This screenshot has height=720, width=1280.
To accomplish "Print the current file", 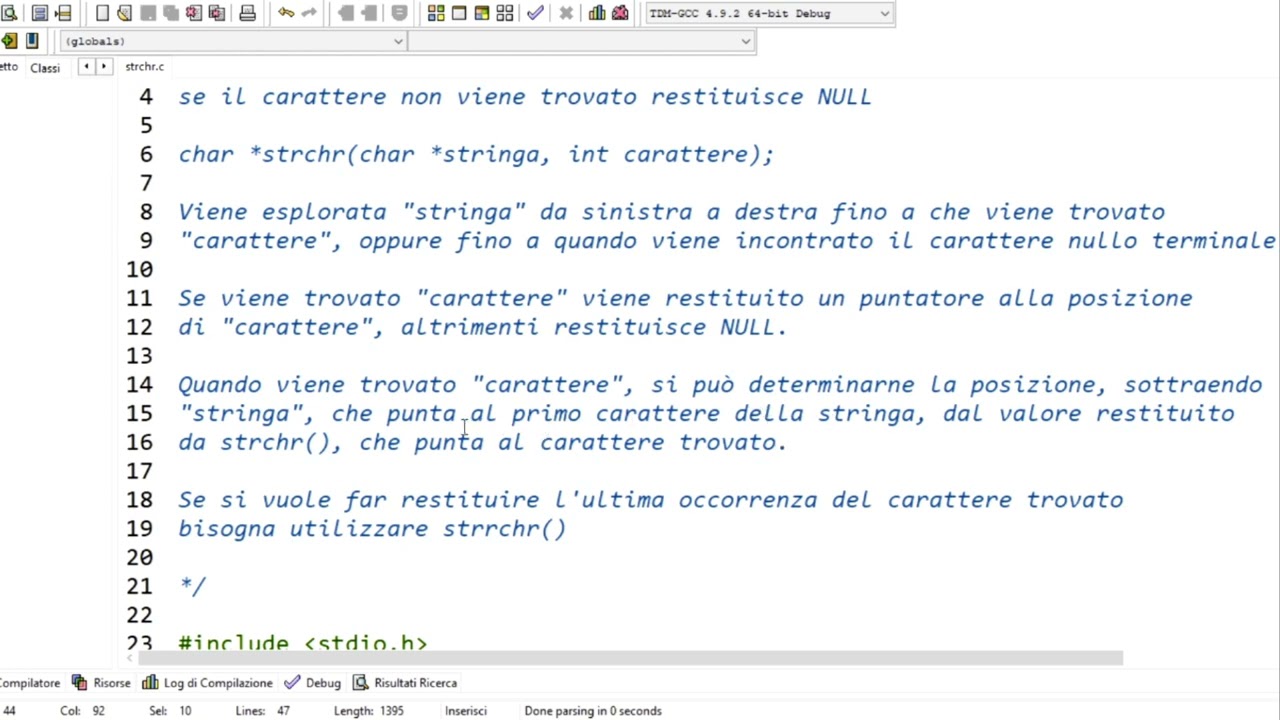I will [247, 13].
